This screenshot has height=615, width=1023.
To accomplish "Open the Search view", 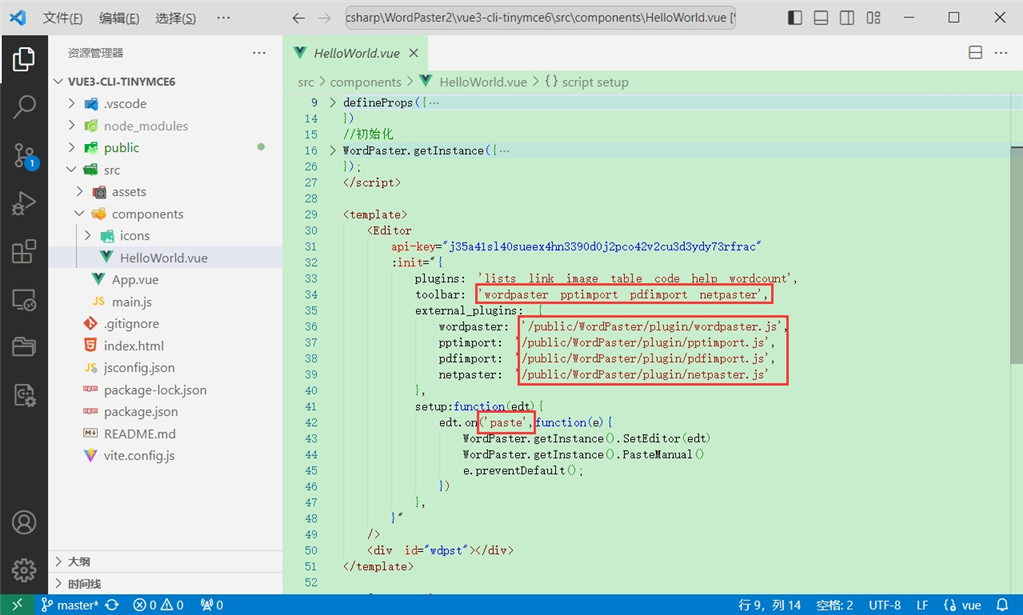I will point(24,107).
